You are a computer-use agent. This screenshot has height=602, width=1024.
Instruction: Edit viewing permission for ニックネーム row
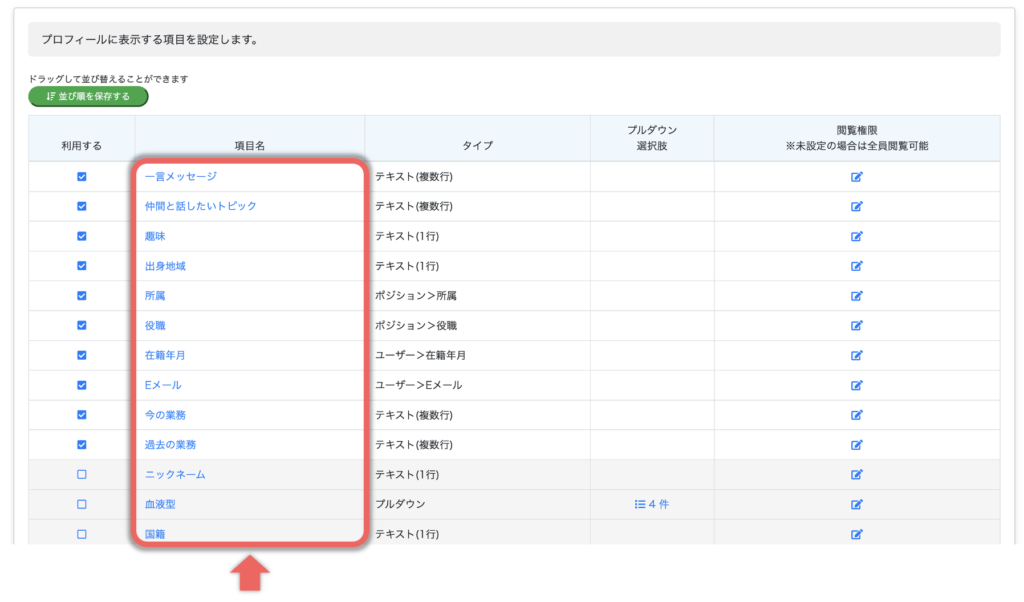click(x=856, y=475)
